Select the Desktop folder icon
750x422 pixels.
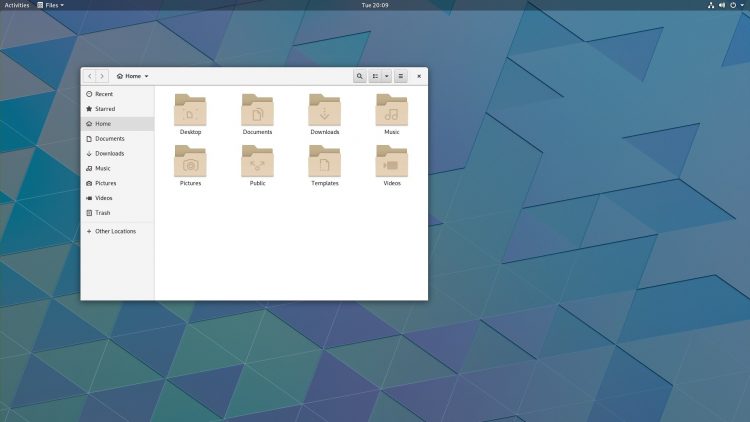coord(190,110)
